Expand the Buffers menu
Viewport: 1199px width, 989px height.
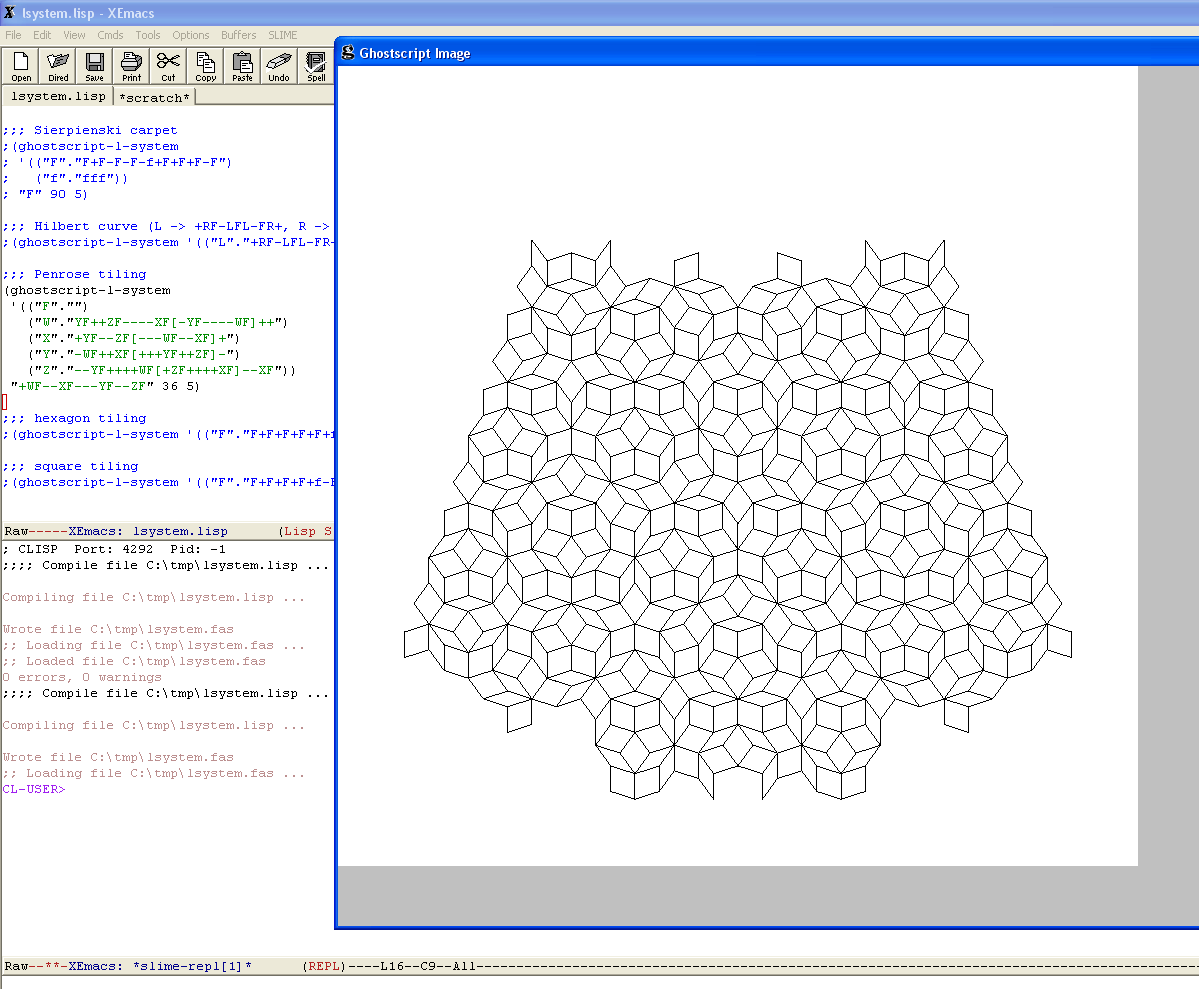coord(238,35)
